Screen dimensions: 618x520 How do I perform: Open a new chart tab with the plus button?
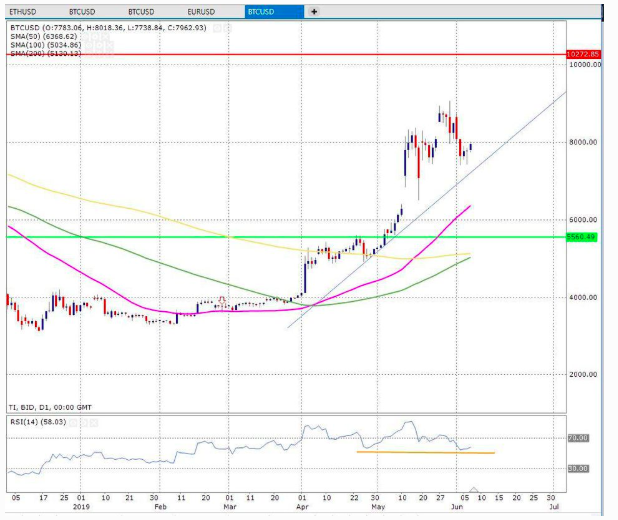pos(314,12)
